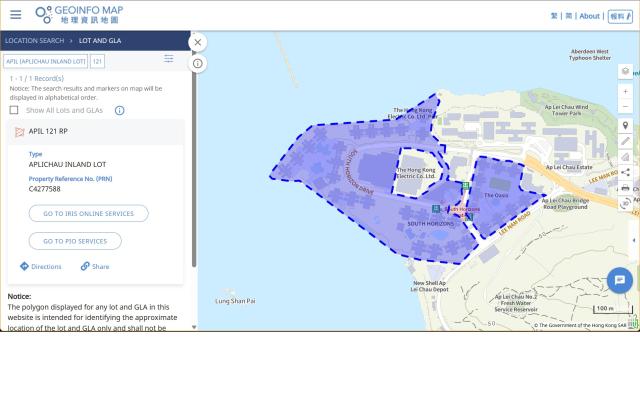Select the location pin marker tool
640x409 pixels.
point(625,125)
